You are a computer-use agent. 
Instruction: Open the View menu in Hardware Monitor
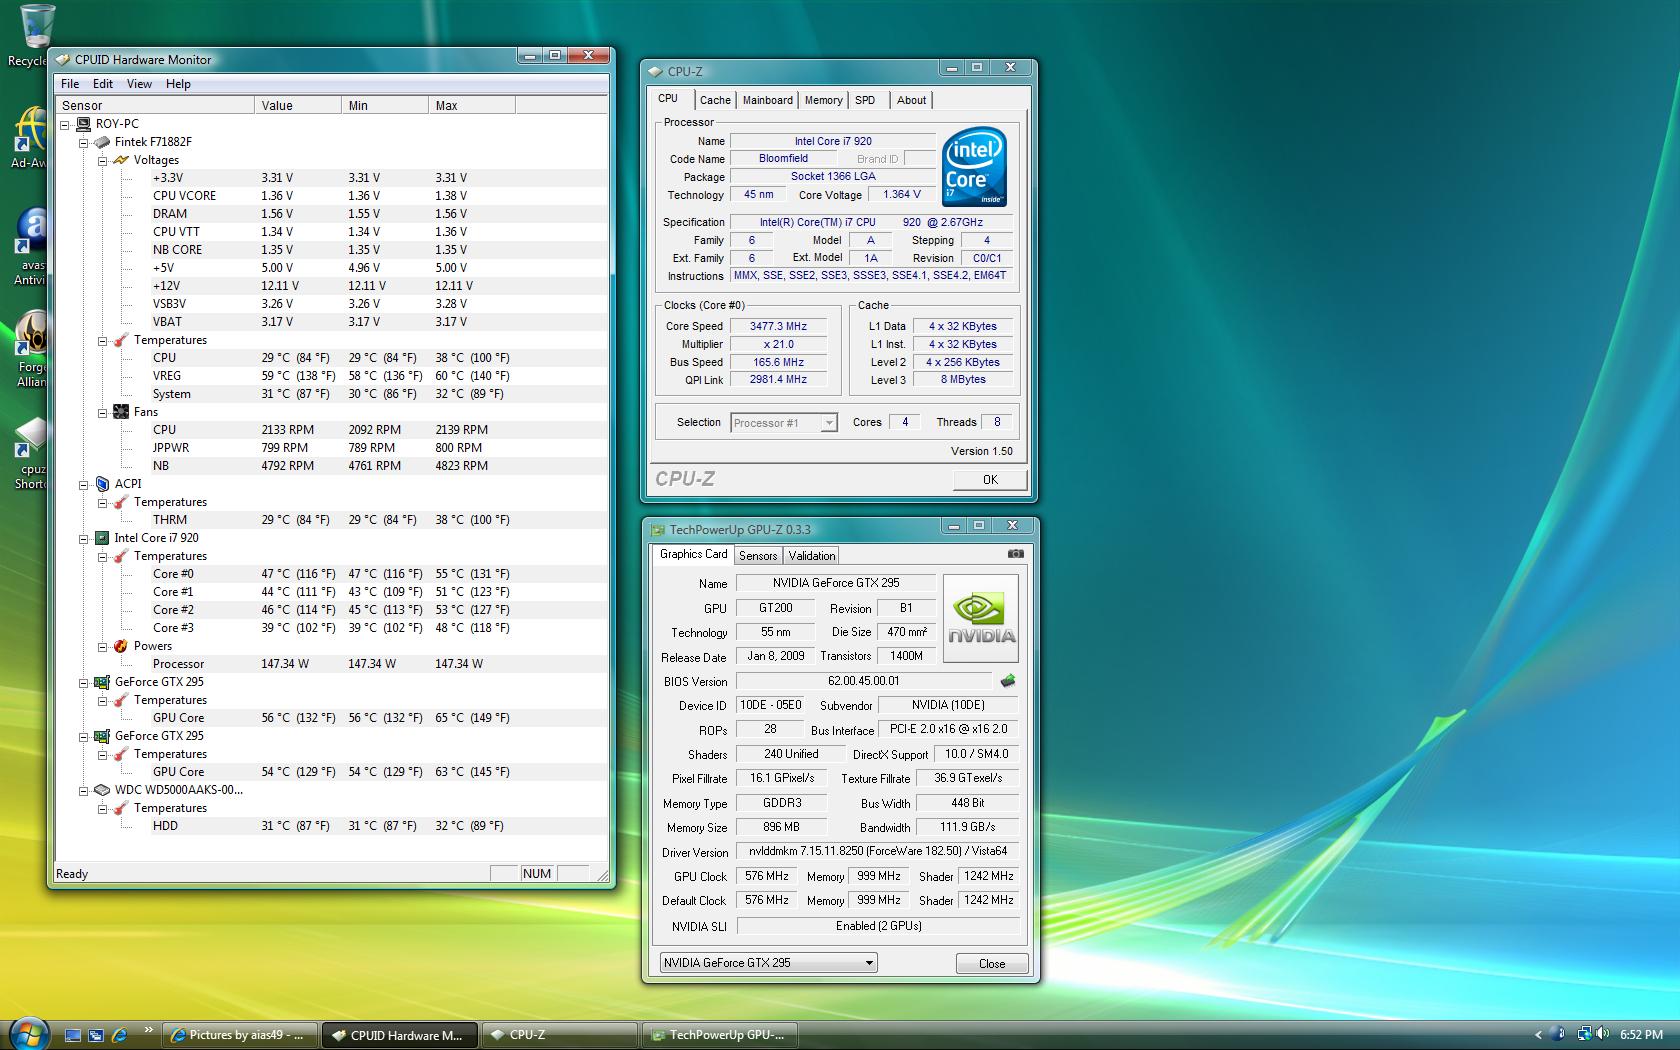click(x=139, y=84)
